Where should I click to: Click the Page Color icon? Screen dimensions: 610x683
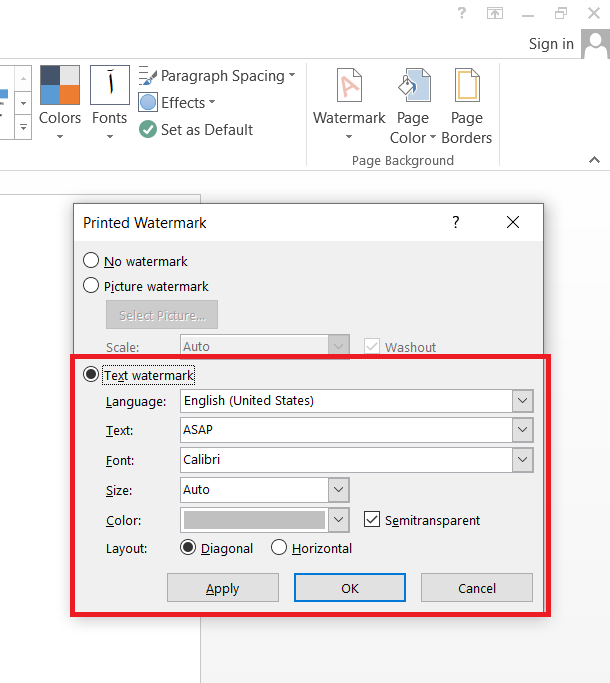coord(412,88)
